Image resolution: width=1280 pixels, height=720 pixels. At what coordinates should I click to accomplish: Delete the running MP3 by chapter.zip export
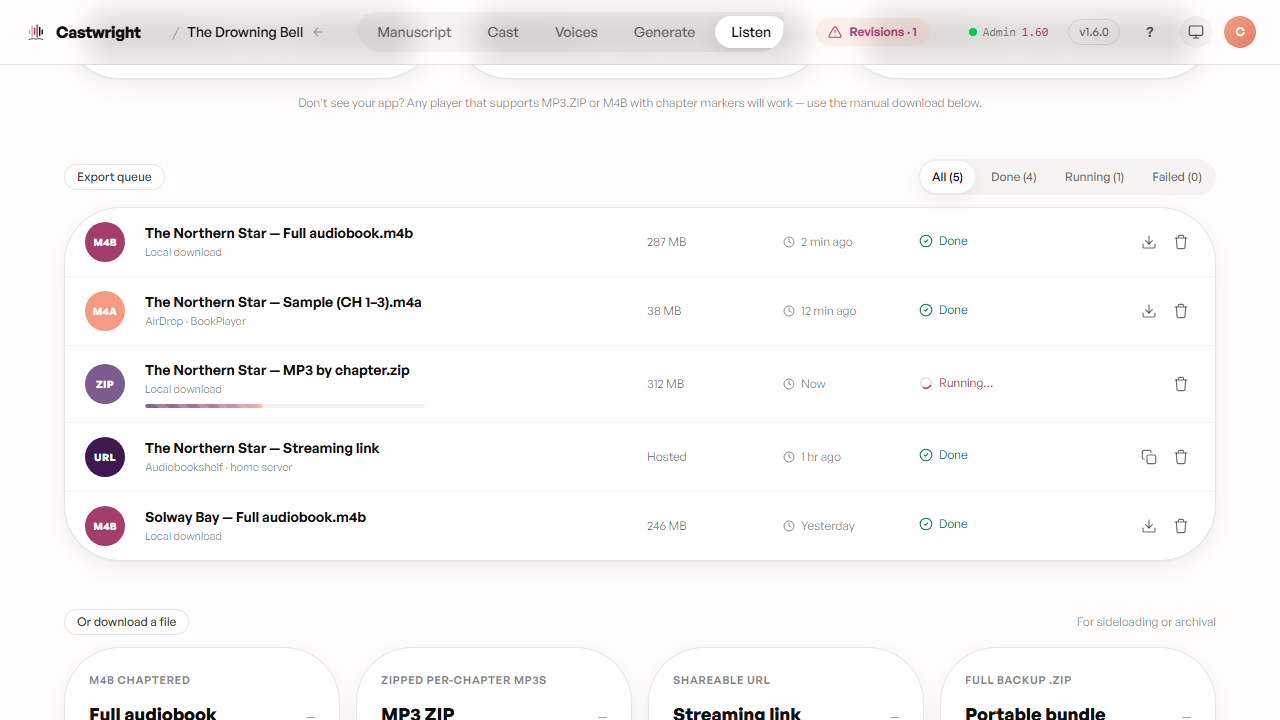pyautogui.click(x=1181, y=384)
